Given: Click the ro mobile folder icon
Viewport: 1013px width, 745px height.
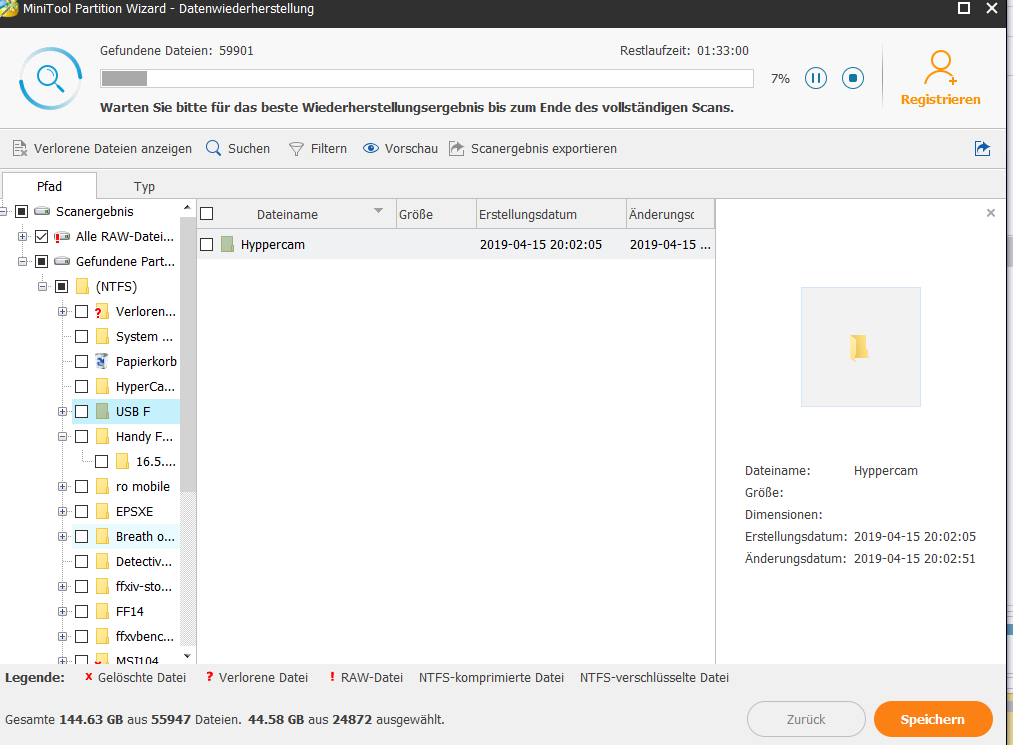Looking at the screenshot, I should [x=102, y=487].
